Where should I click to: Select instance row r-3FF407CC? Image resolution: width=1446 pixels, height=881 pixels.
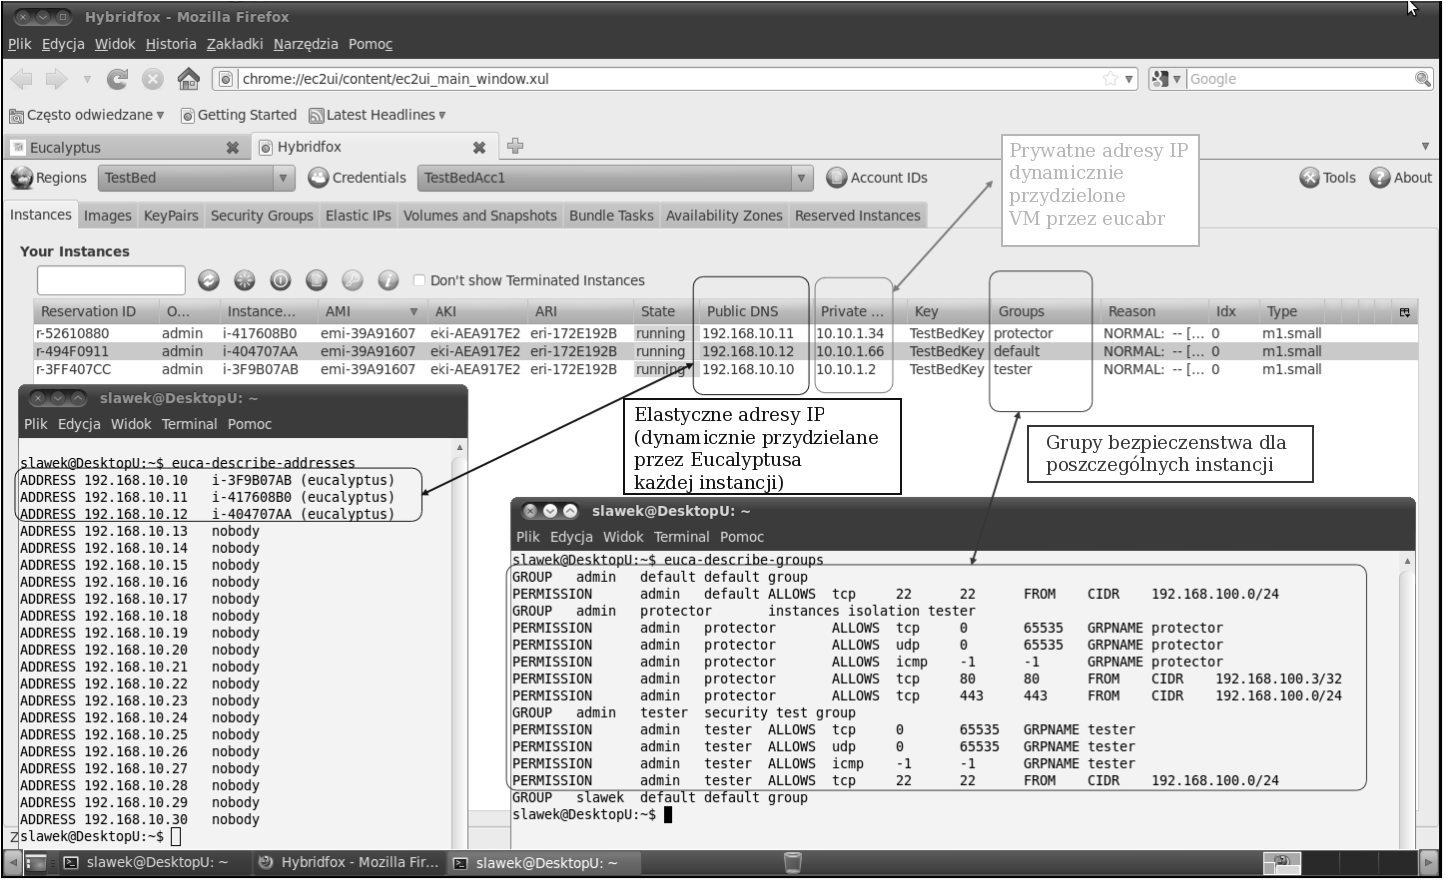(725, 369)
